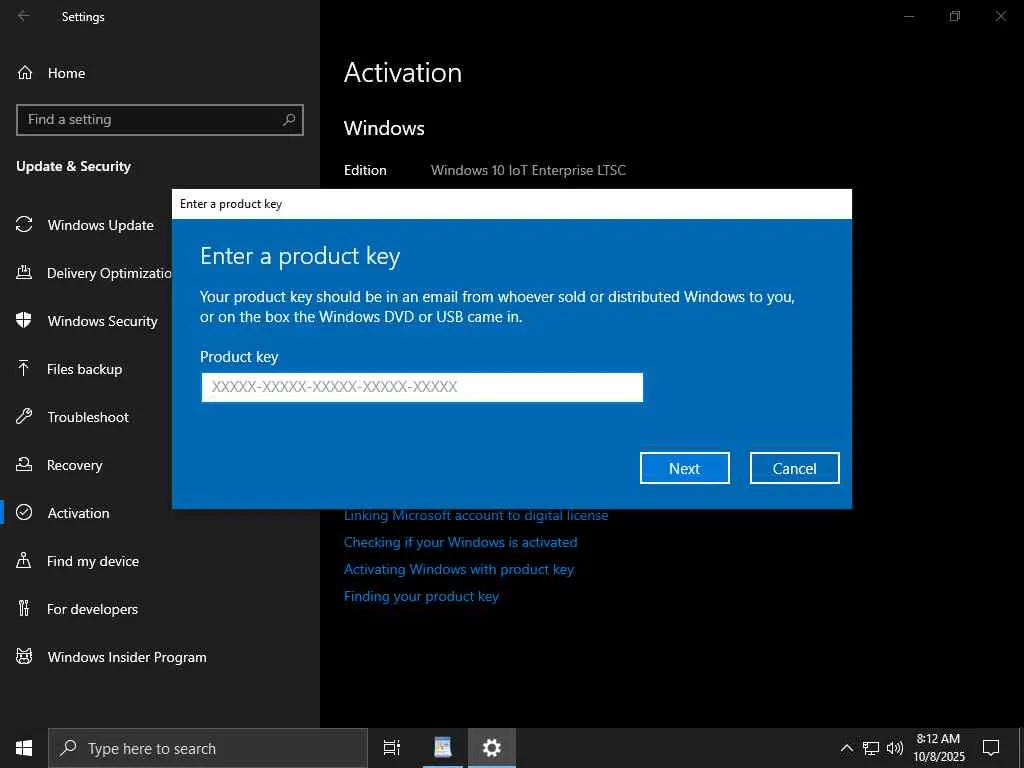Go to Windows Update section

101,225
